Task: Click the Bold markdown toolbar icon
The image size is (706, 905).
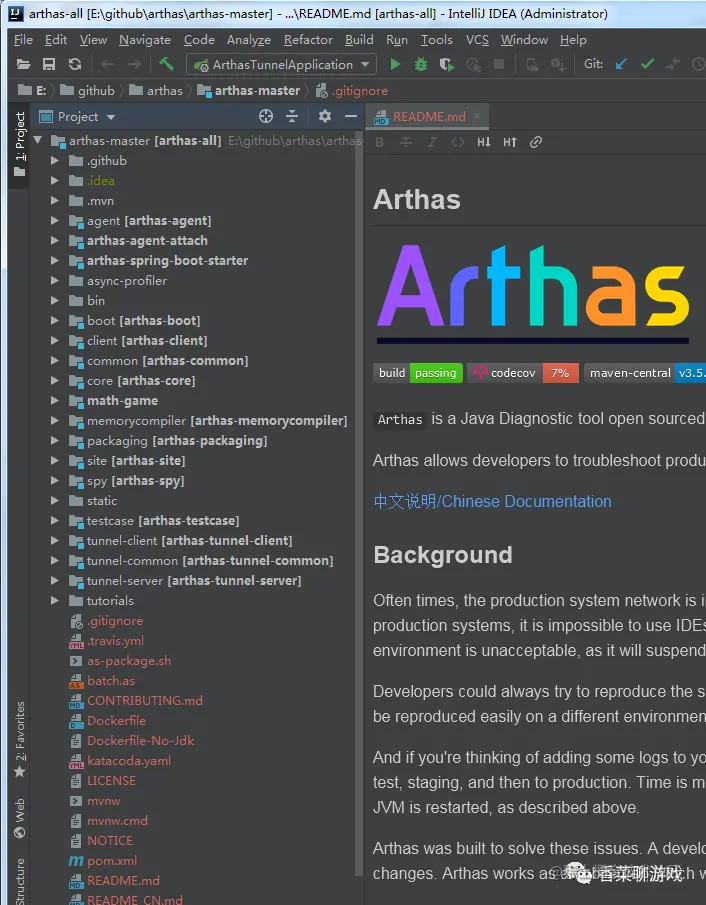Action: pos(379,142)
